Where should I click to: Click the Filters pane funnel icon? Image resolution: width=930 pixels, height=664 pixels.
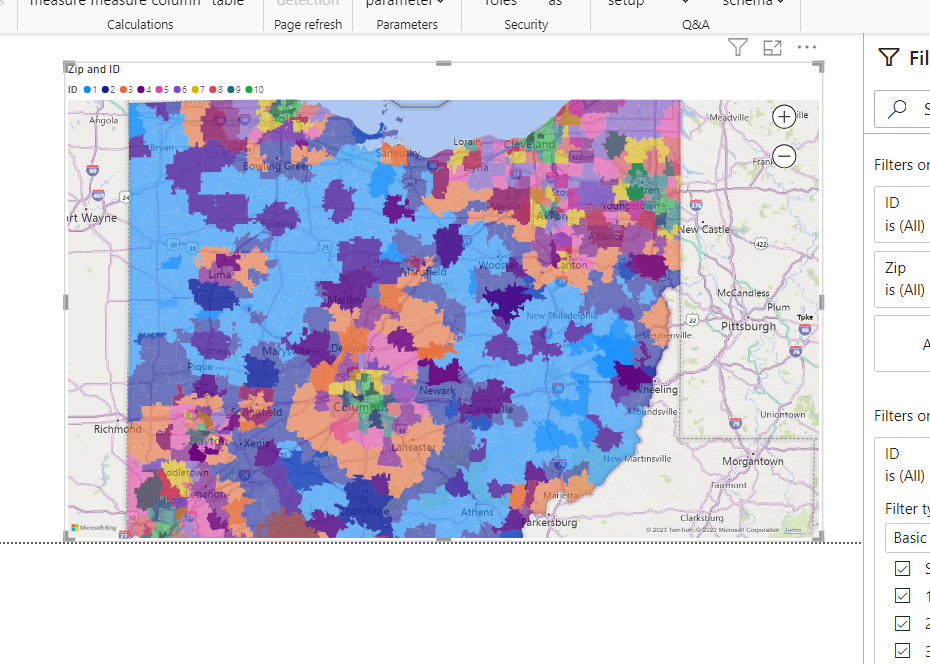[888, 58]
